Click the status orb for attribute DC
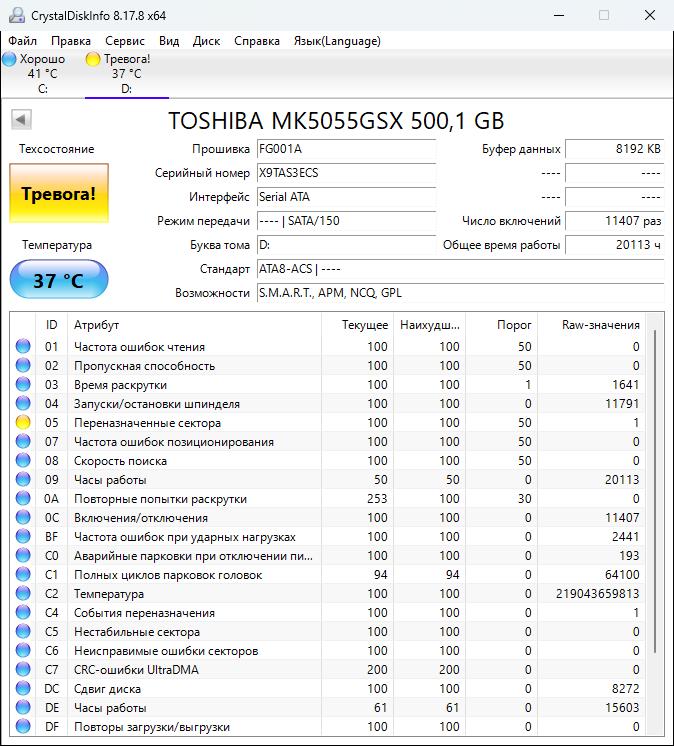Image resolution: width=674 pixels, height=746 pixels. point(23,689)
